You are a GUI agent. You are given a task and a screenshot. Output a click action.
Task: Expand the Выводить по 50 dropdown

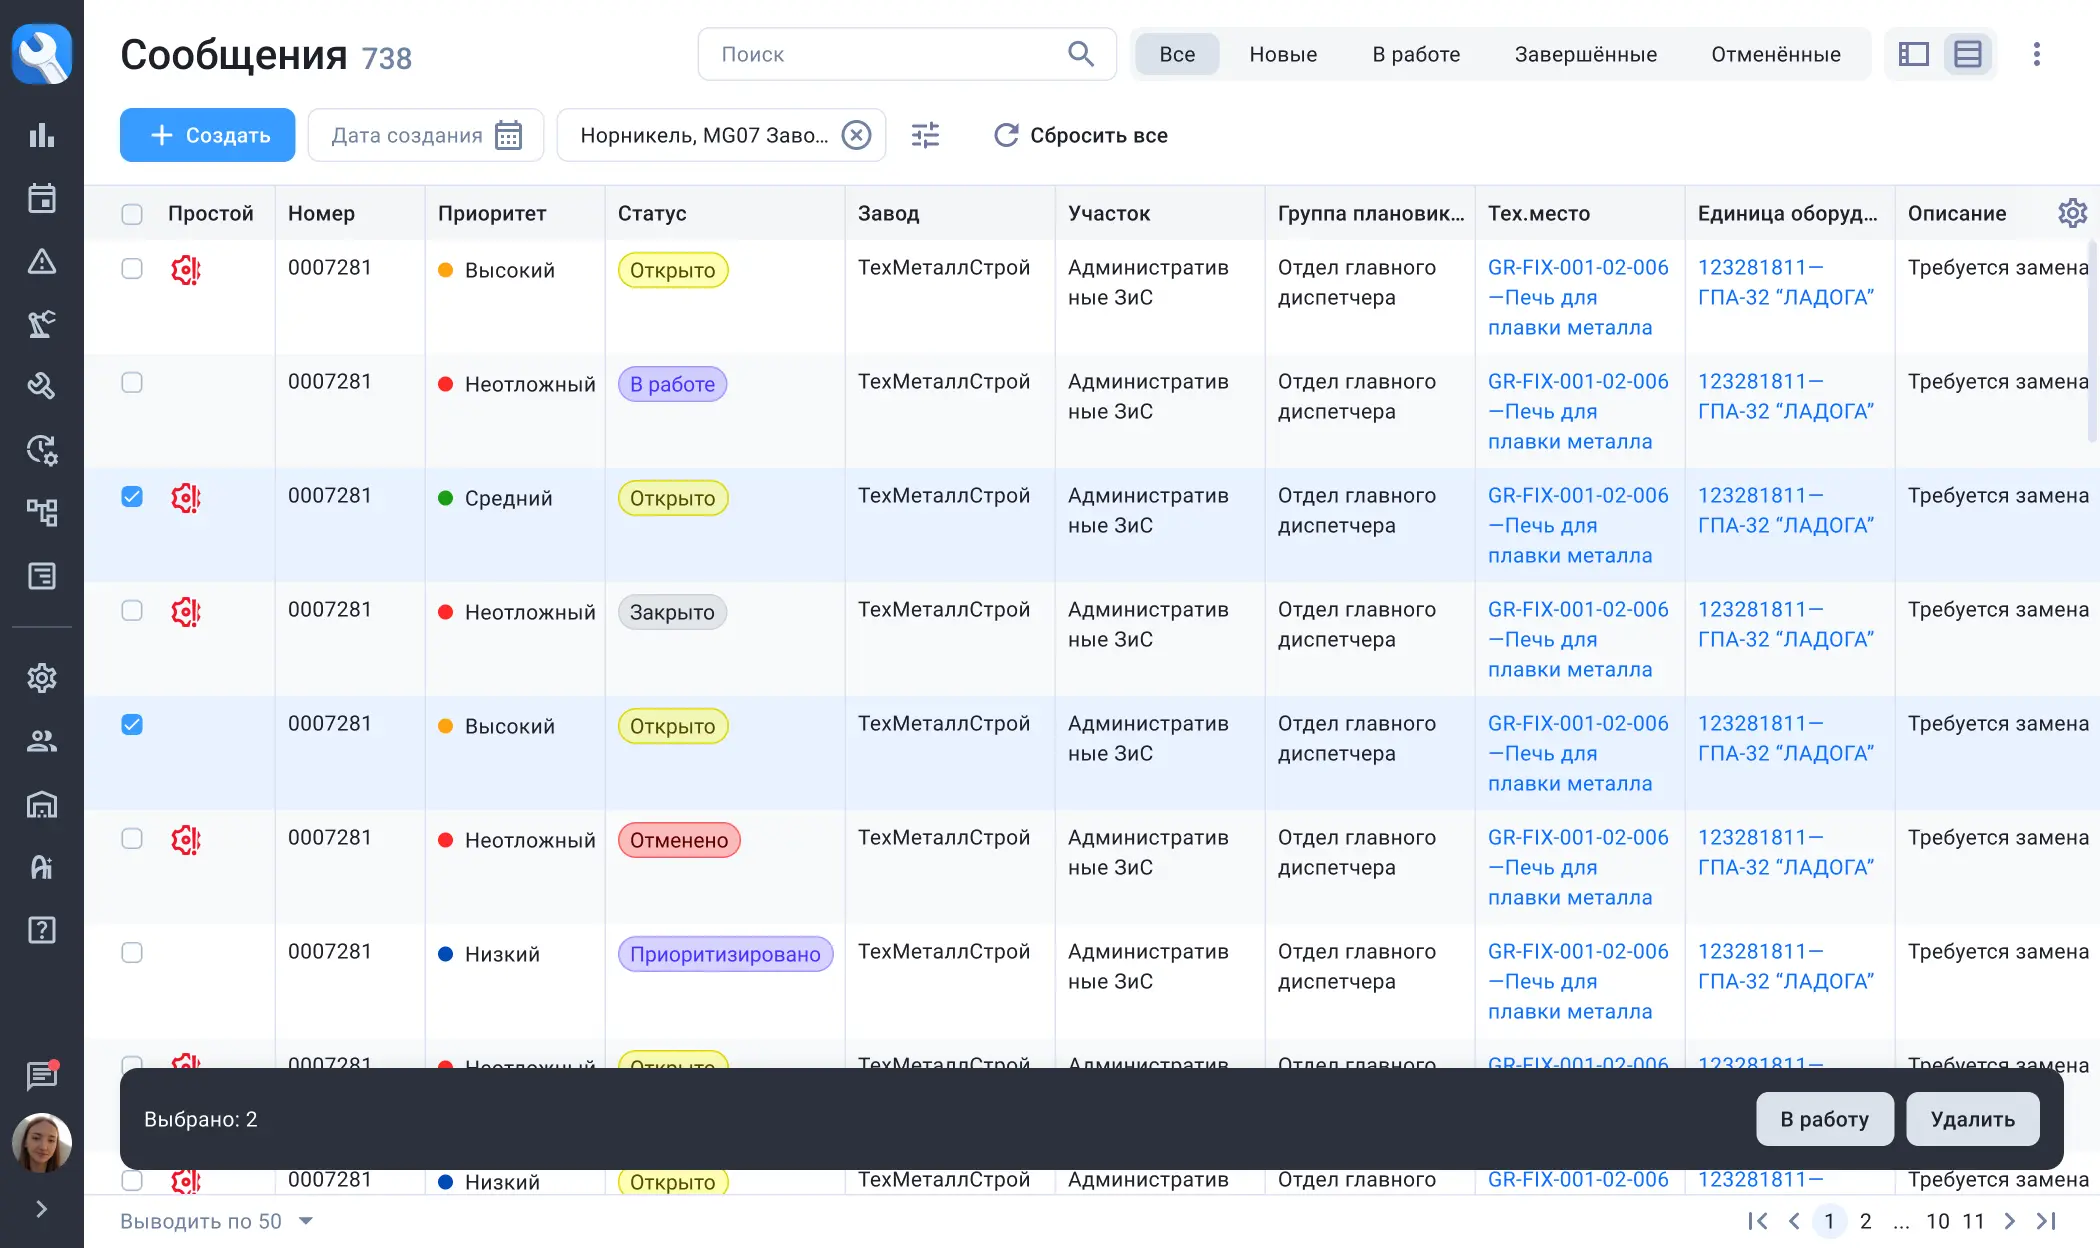coord(306,1221)
